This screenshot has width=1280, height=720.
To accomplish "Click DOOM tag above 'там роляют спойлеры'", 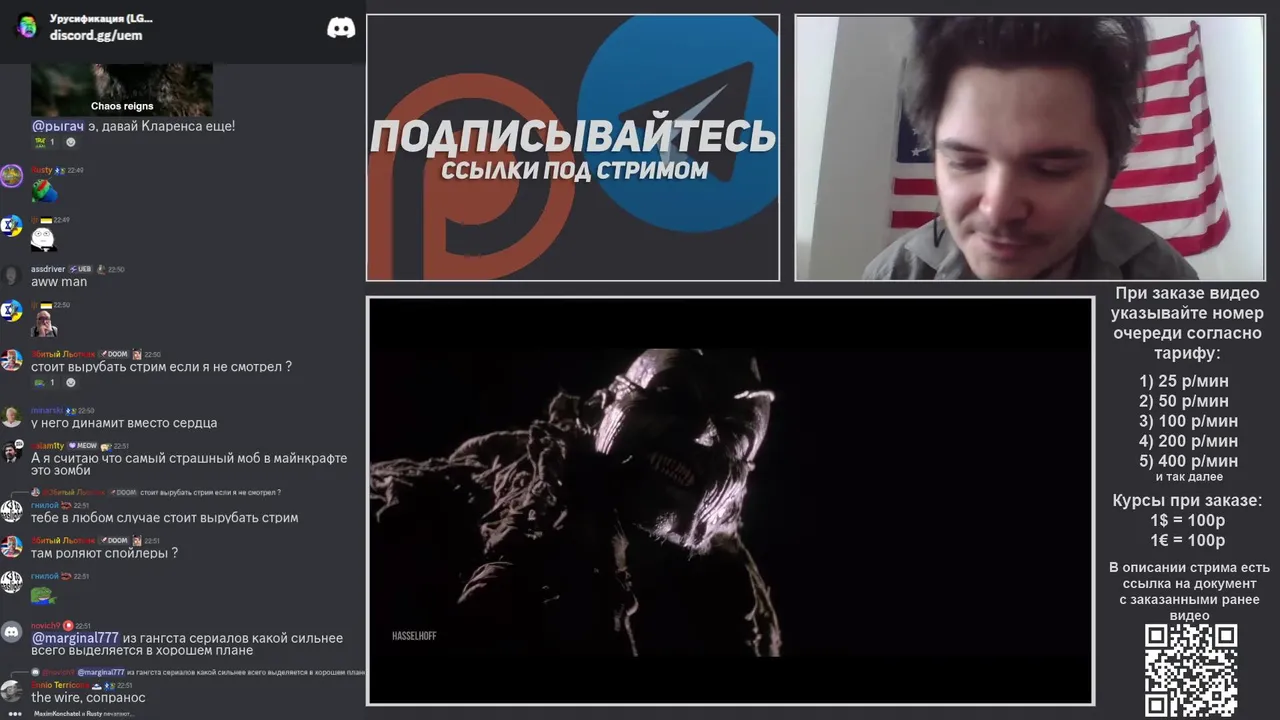I will coord(113,541).
